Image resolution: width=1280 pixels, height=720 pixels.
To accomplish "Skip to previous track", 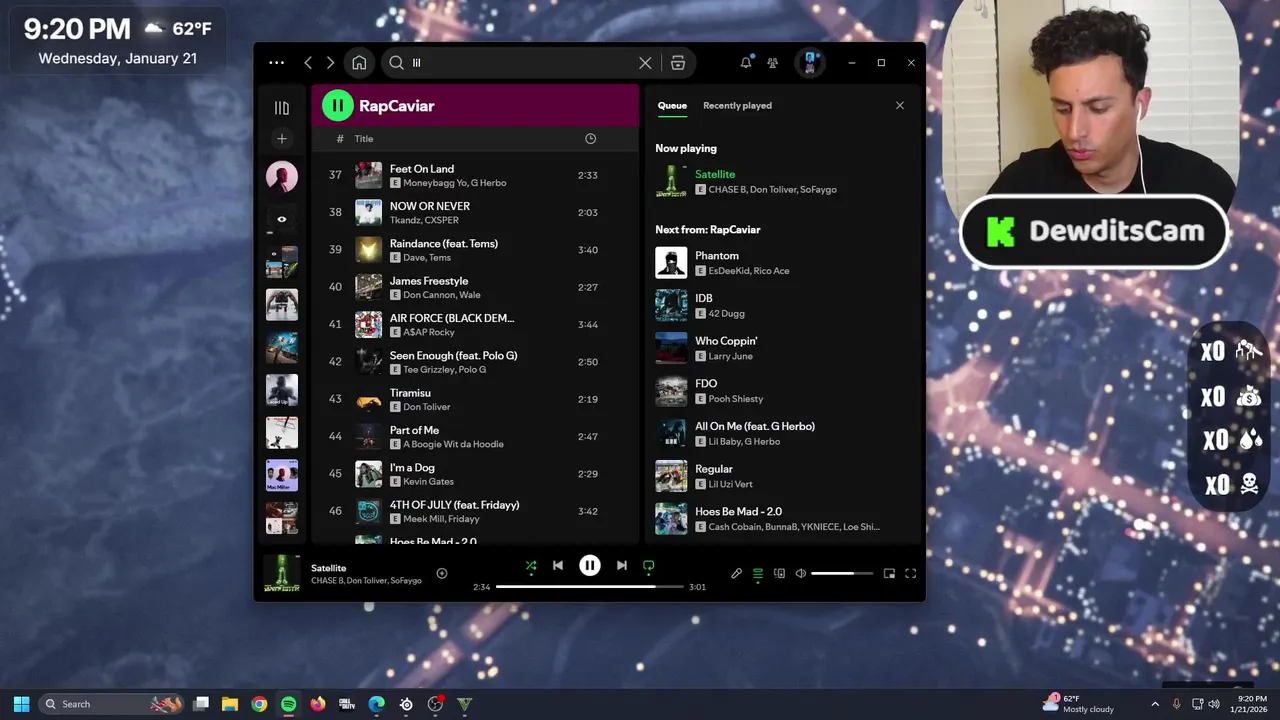I will (x=558, y=566).
